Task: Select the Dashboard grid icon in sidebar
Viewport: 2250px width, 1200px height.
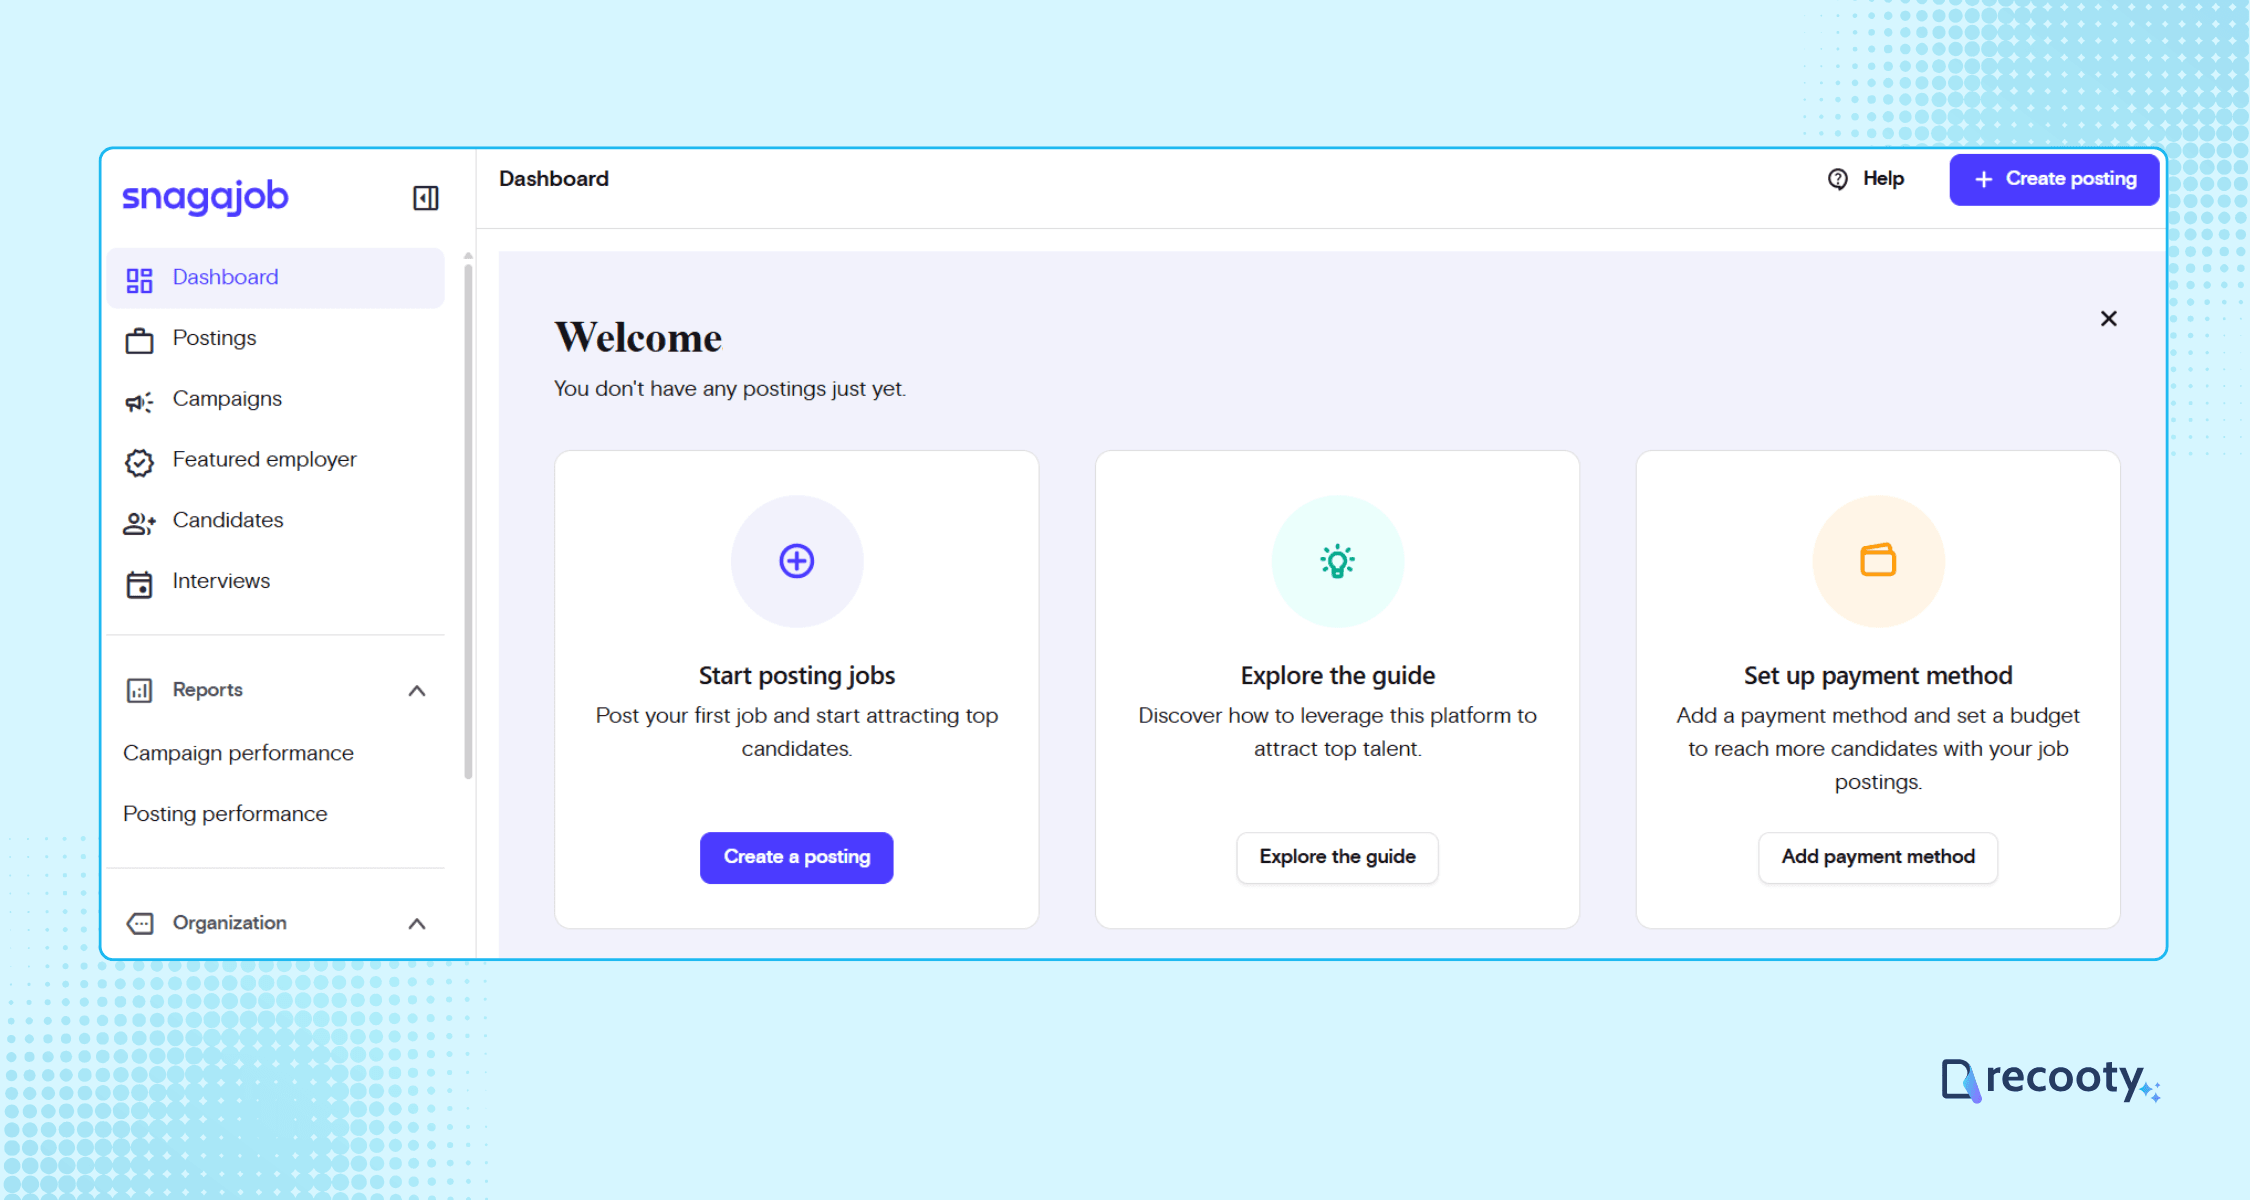Action: [139, 279]
